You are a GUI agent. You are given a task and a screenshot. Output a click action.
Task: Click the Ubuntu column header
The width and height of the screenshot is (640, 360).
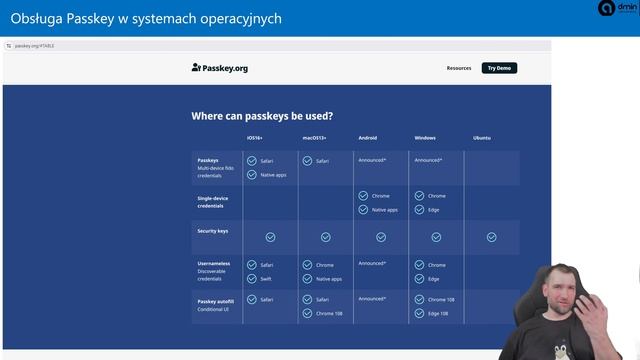pyautogui.click(x=482, y=138)
